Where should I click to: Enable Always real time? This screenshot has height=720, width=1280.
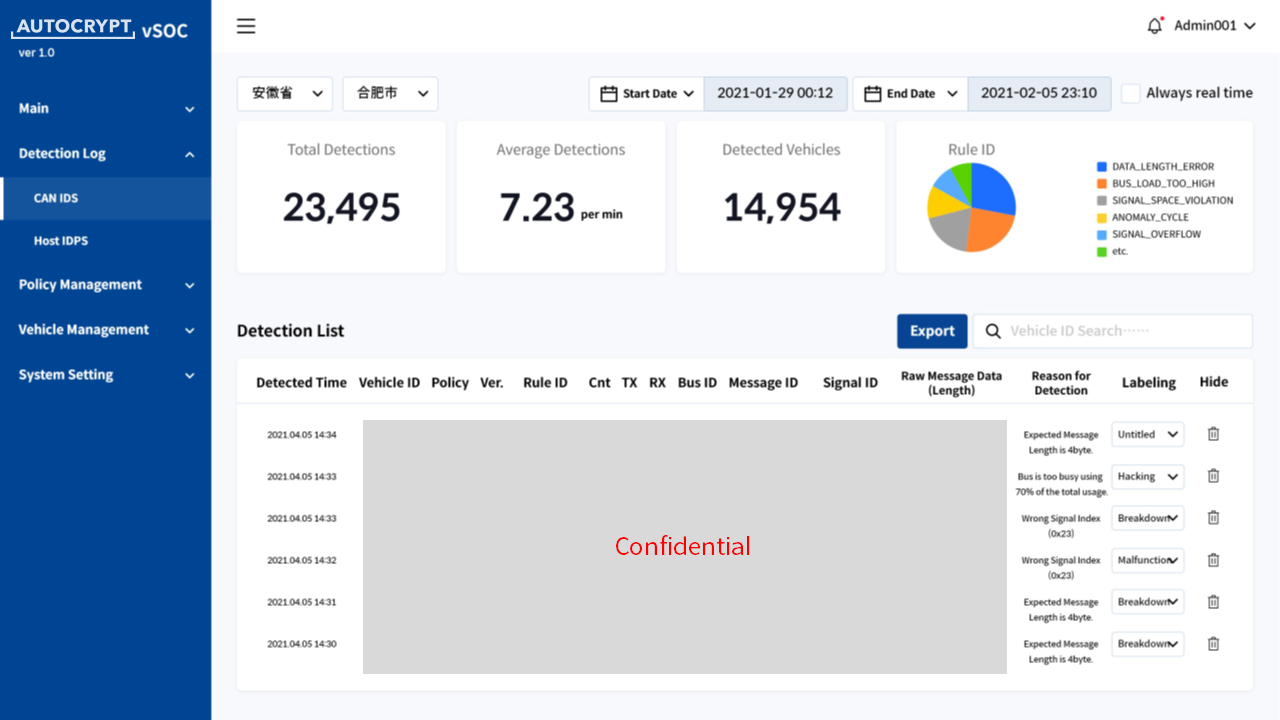[x=1130, y=92]
